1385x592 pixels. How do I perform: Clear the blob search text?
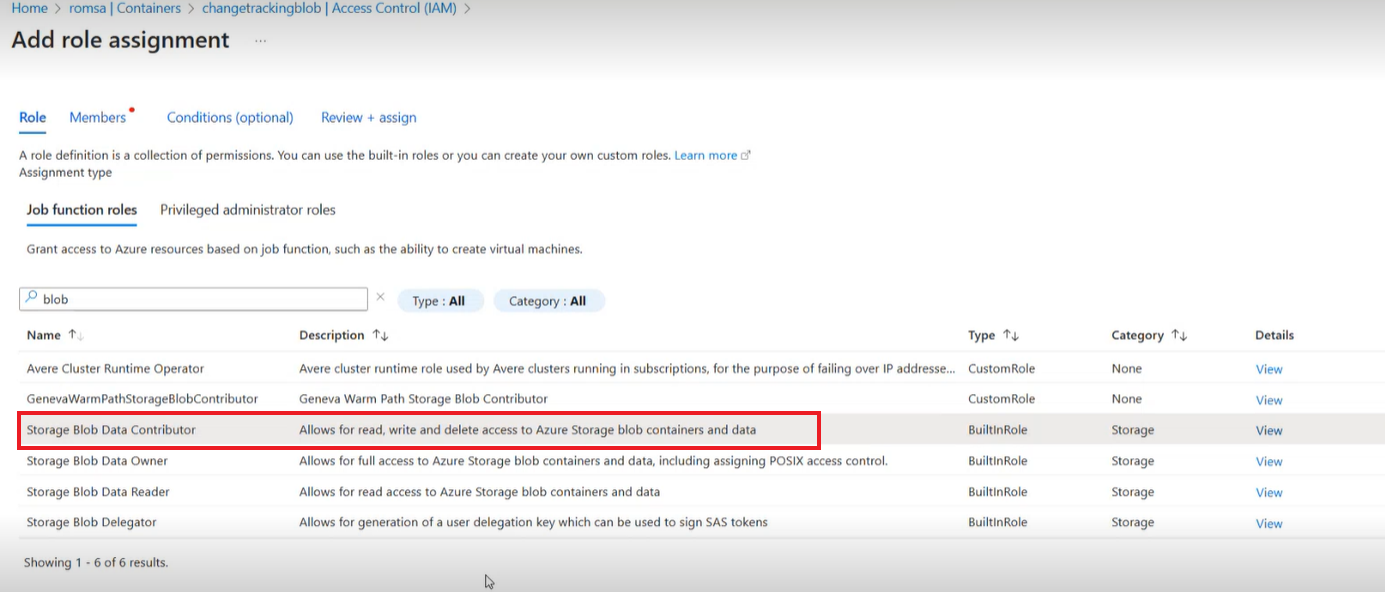click(380, 297)
